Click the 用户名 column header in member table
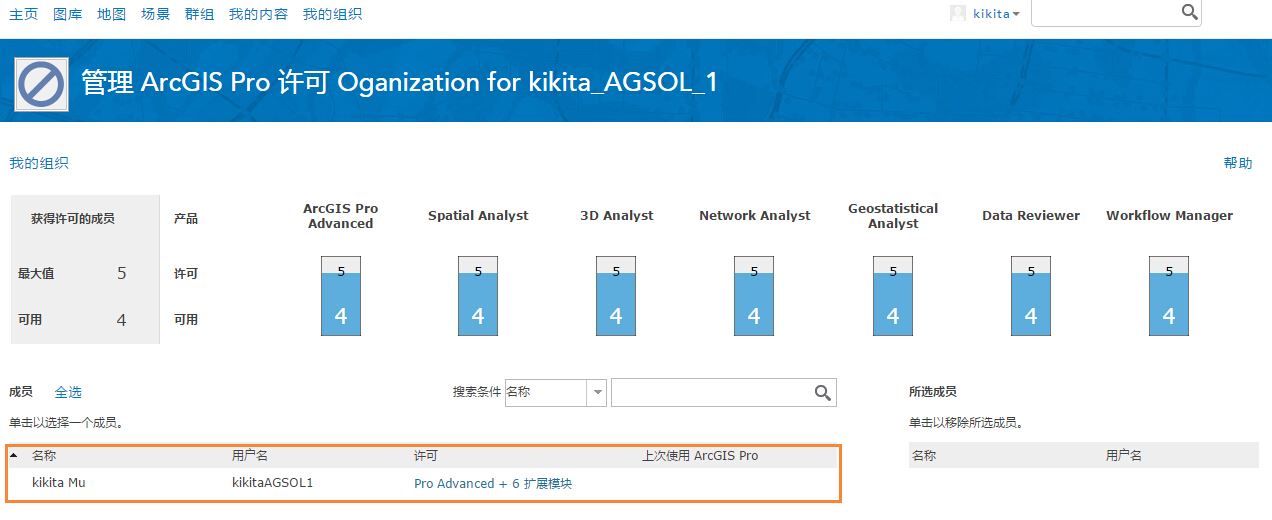Viewport: 1272px width, 520px height. [250, 456]
